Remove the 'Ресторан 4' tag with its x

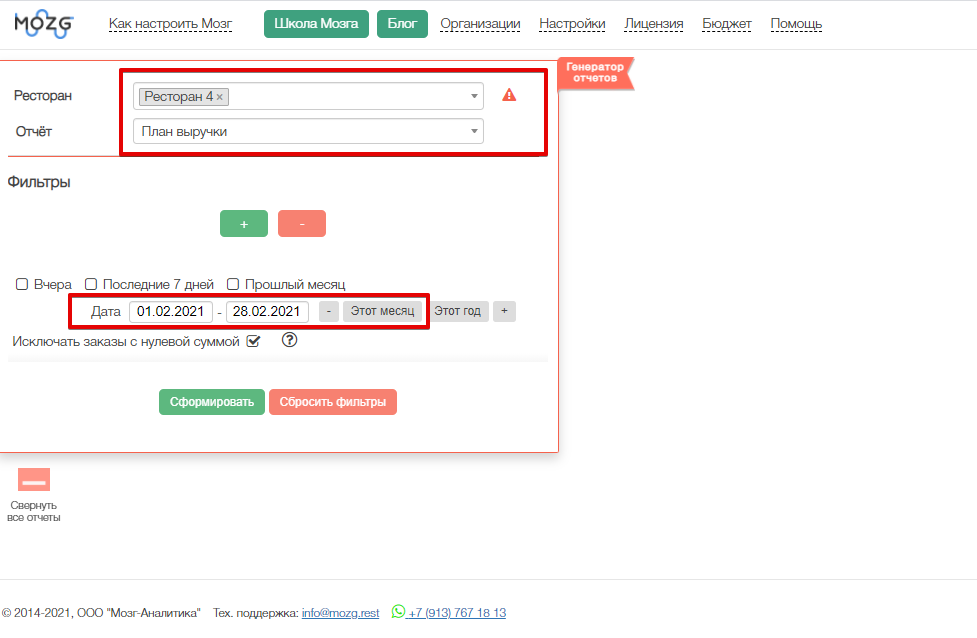[220, 97]
